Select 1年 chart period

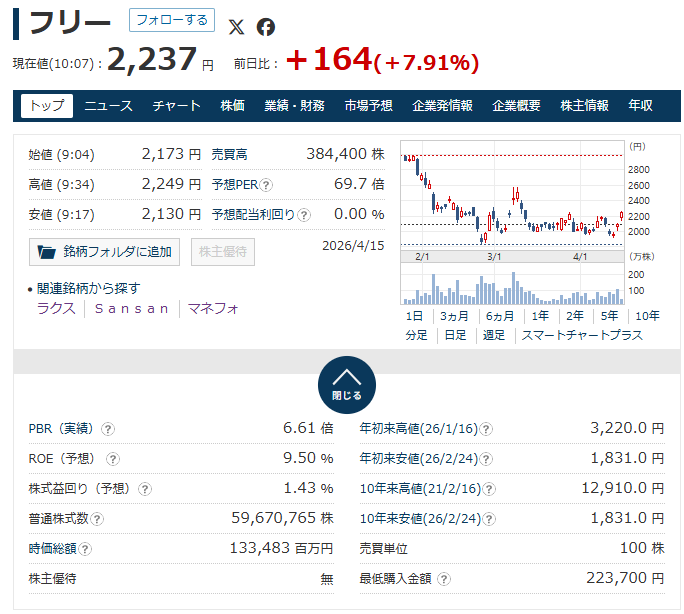click(540, 316)
